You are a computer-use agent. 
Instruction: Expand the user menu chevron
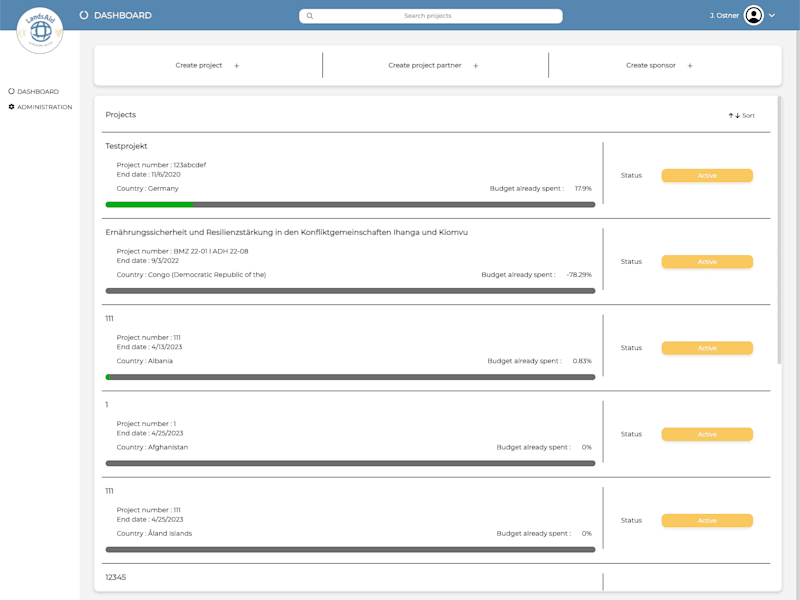click(772, 15)
